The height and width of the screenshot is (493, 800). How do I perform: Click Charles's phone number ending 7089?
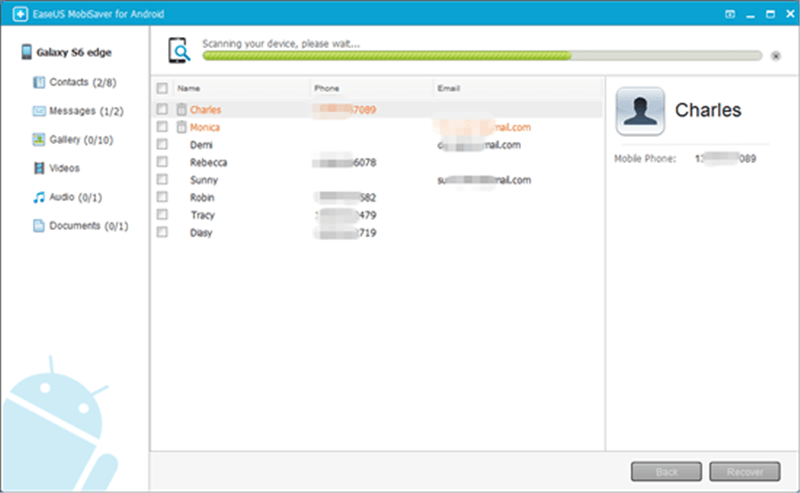point(344,110)
